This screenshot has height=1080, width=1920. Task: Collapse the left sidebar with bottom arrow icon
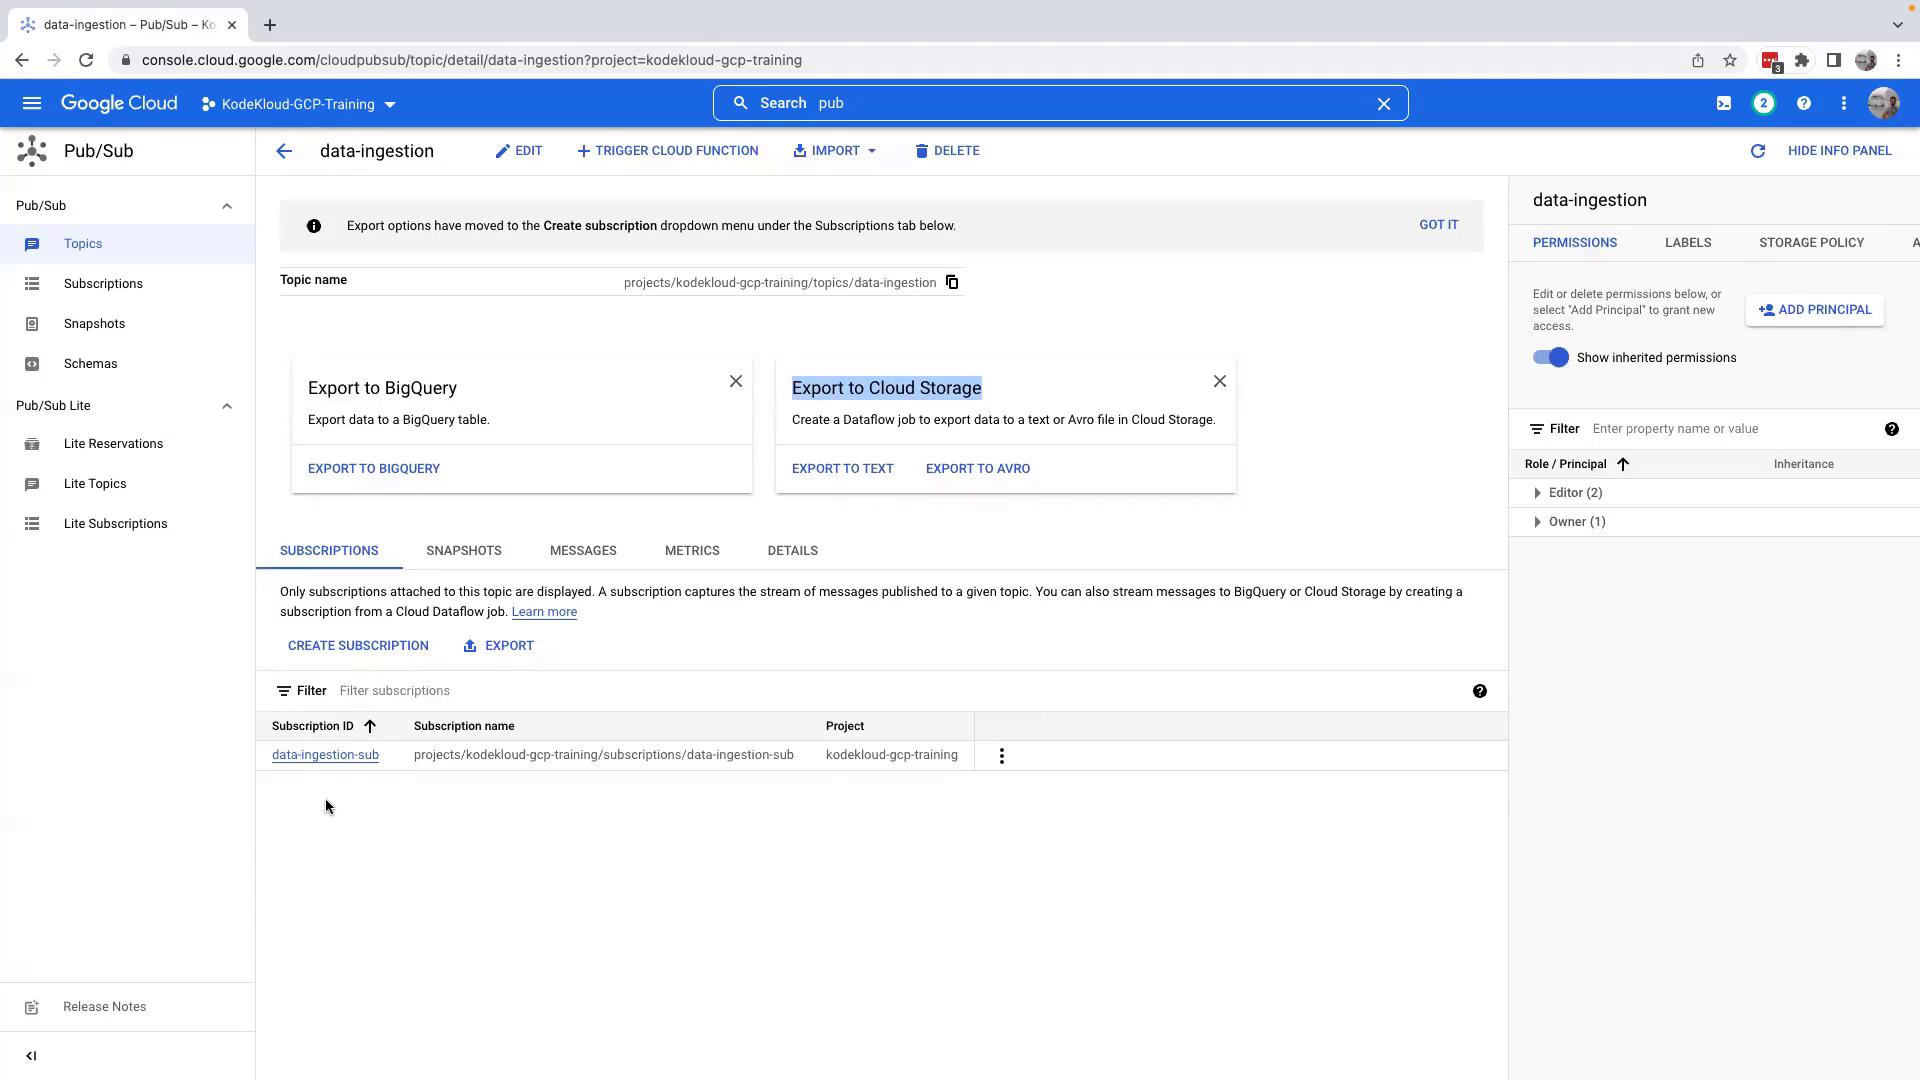[x=31, y=1056]
